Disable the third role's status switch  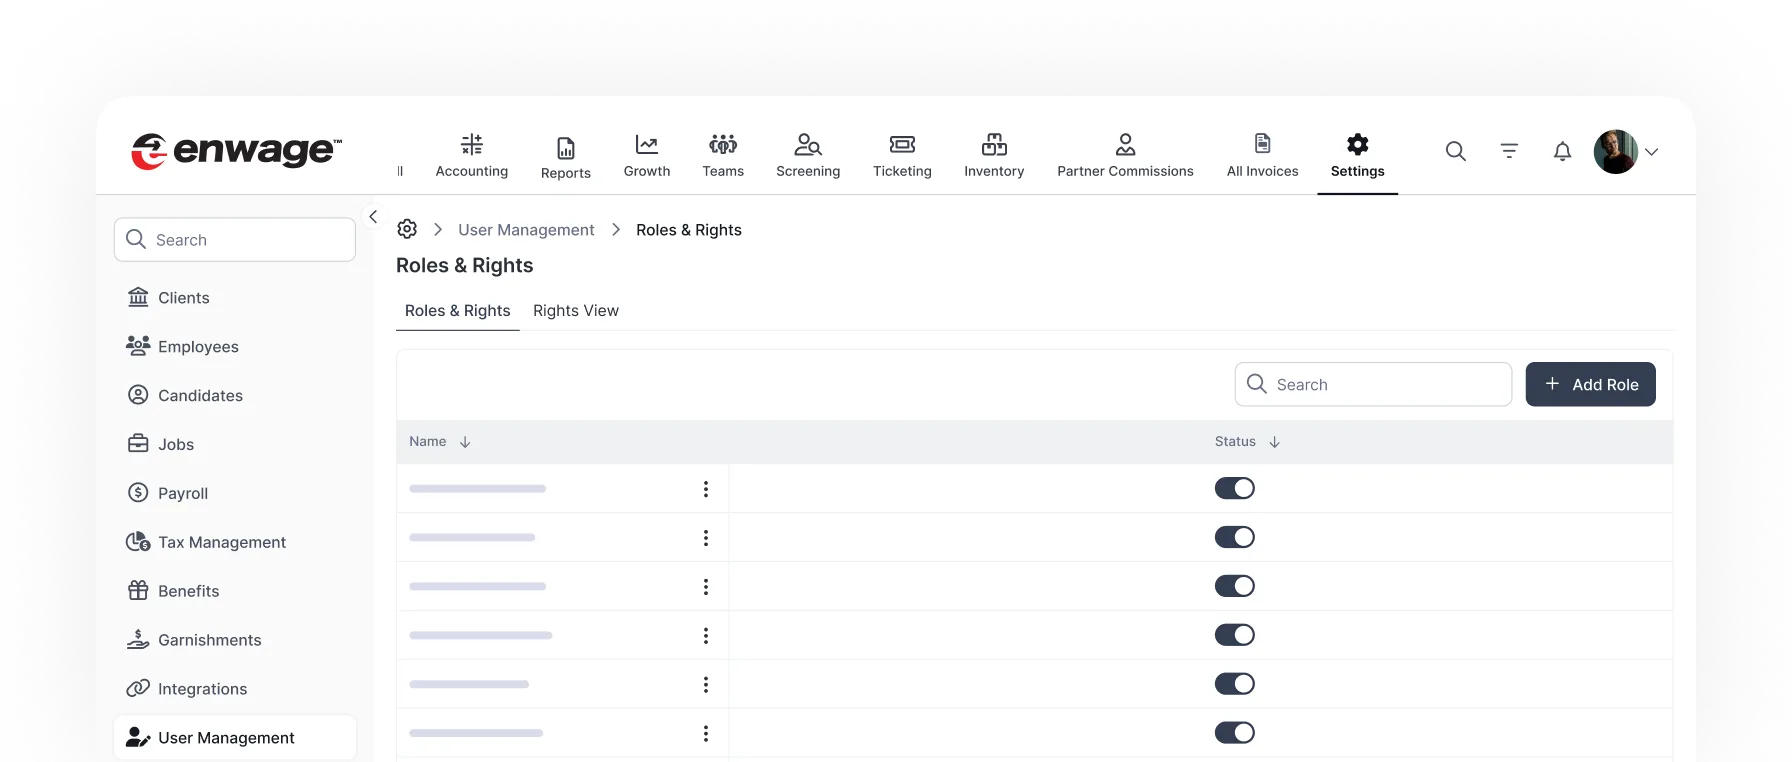click(1234, 586)
